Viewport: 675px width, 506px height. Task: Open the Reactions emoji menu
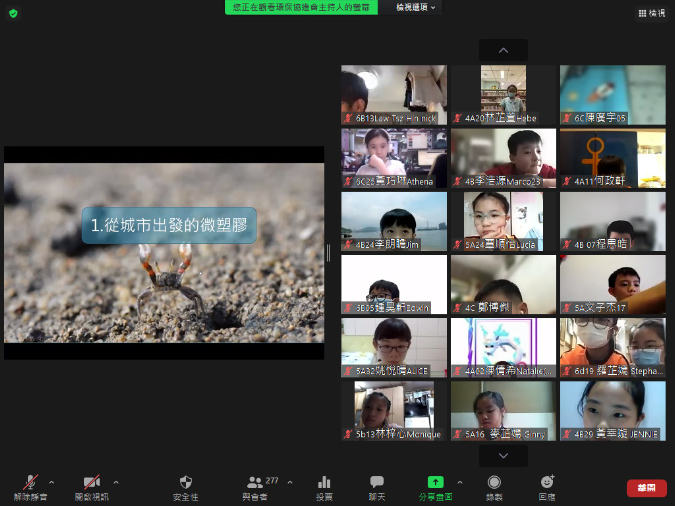[x=547, y=485]
